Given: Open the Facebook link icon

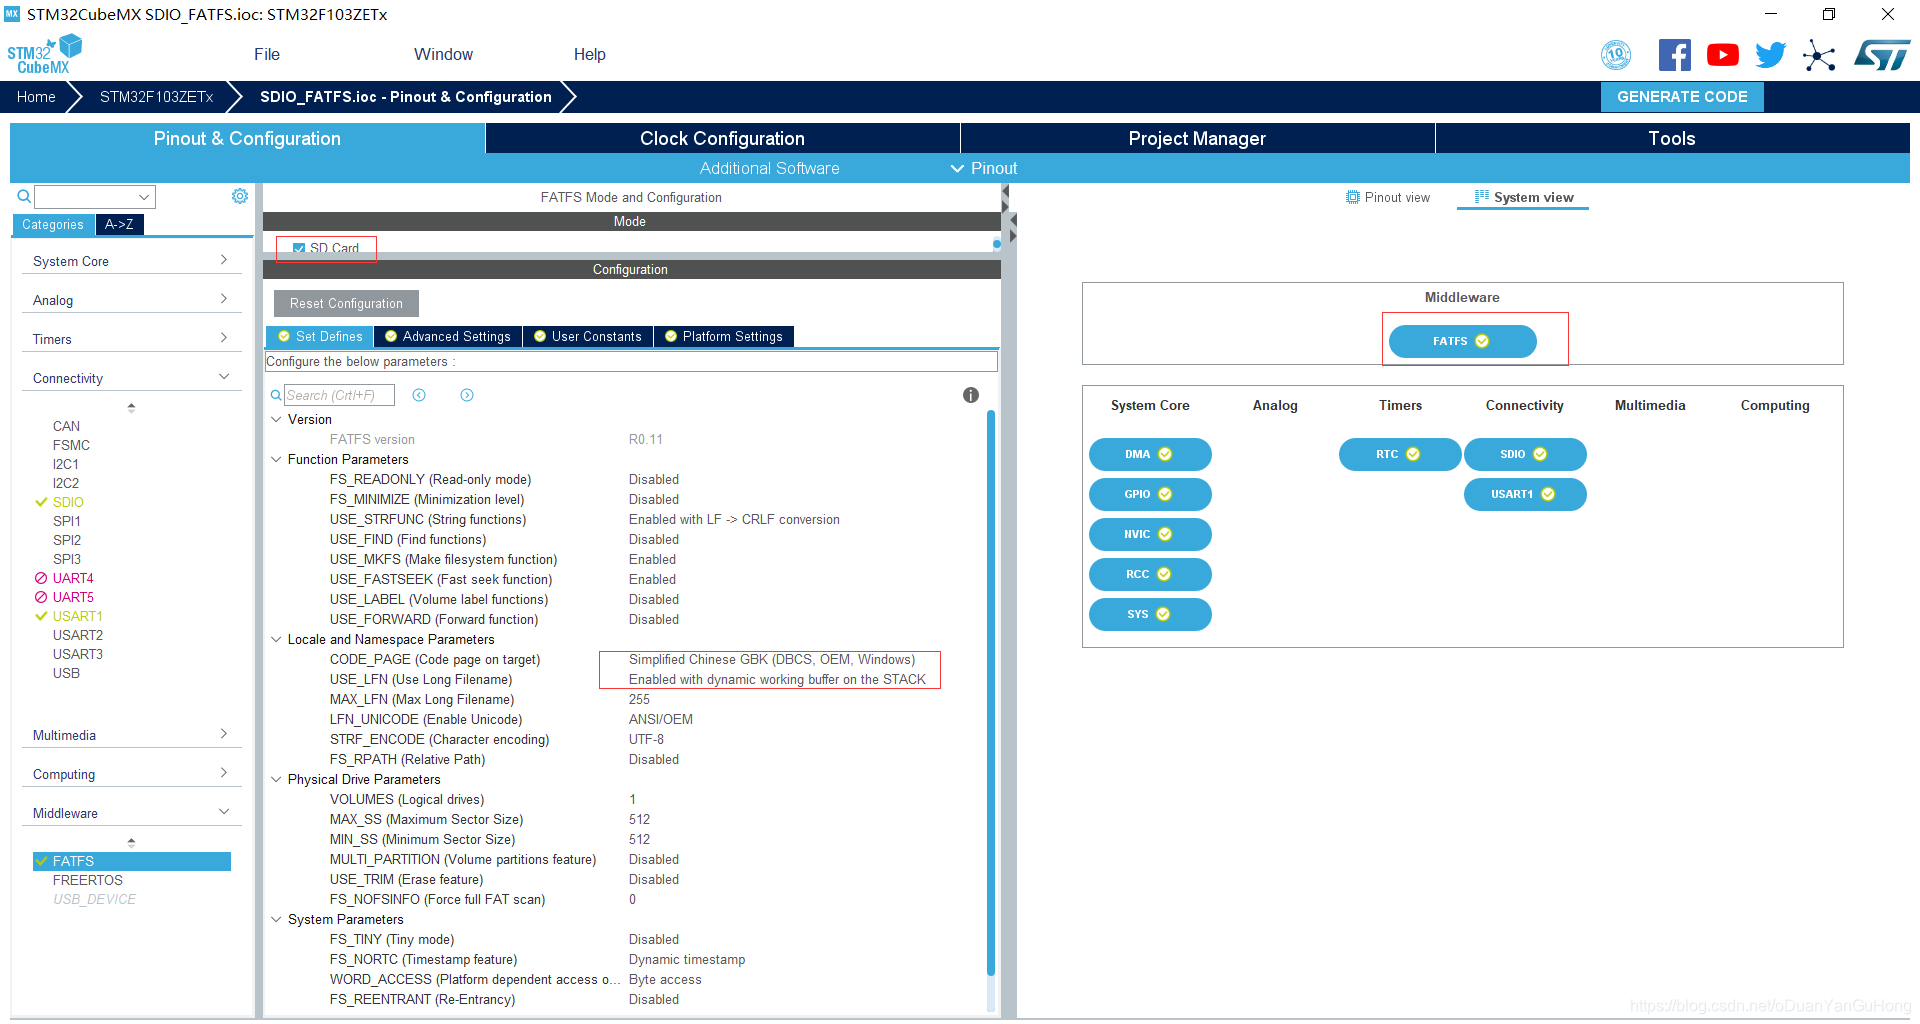Looking at the screenshot, I should pos(1674,55).
